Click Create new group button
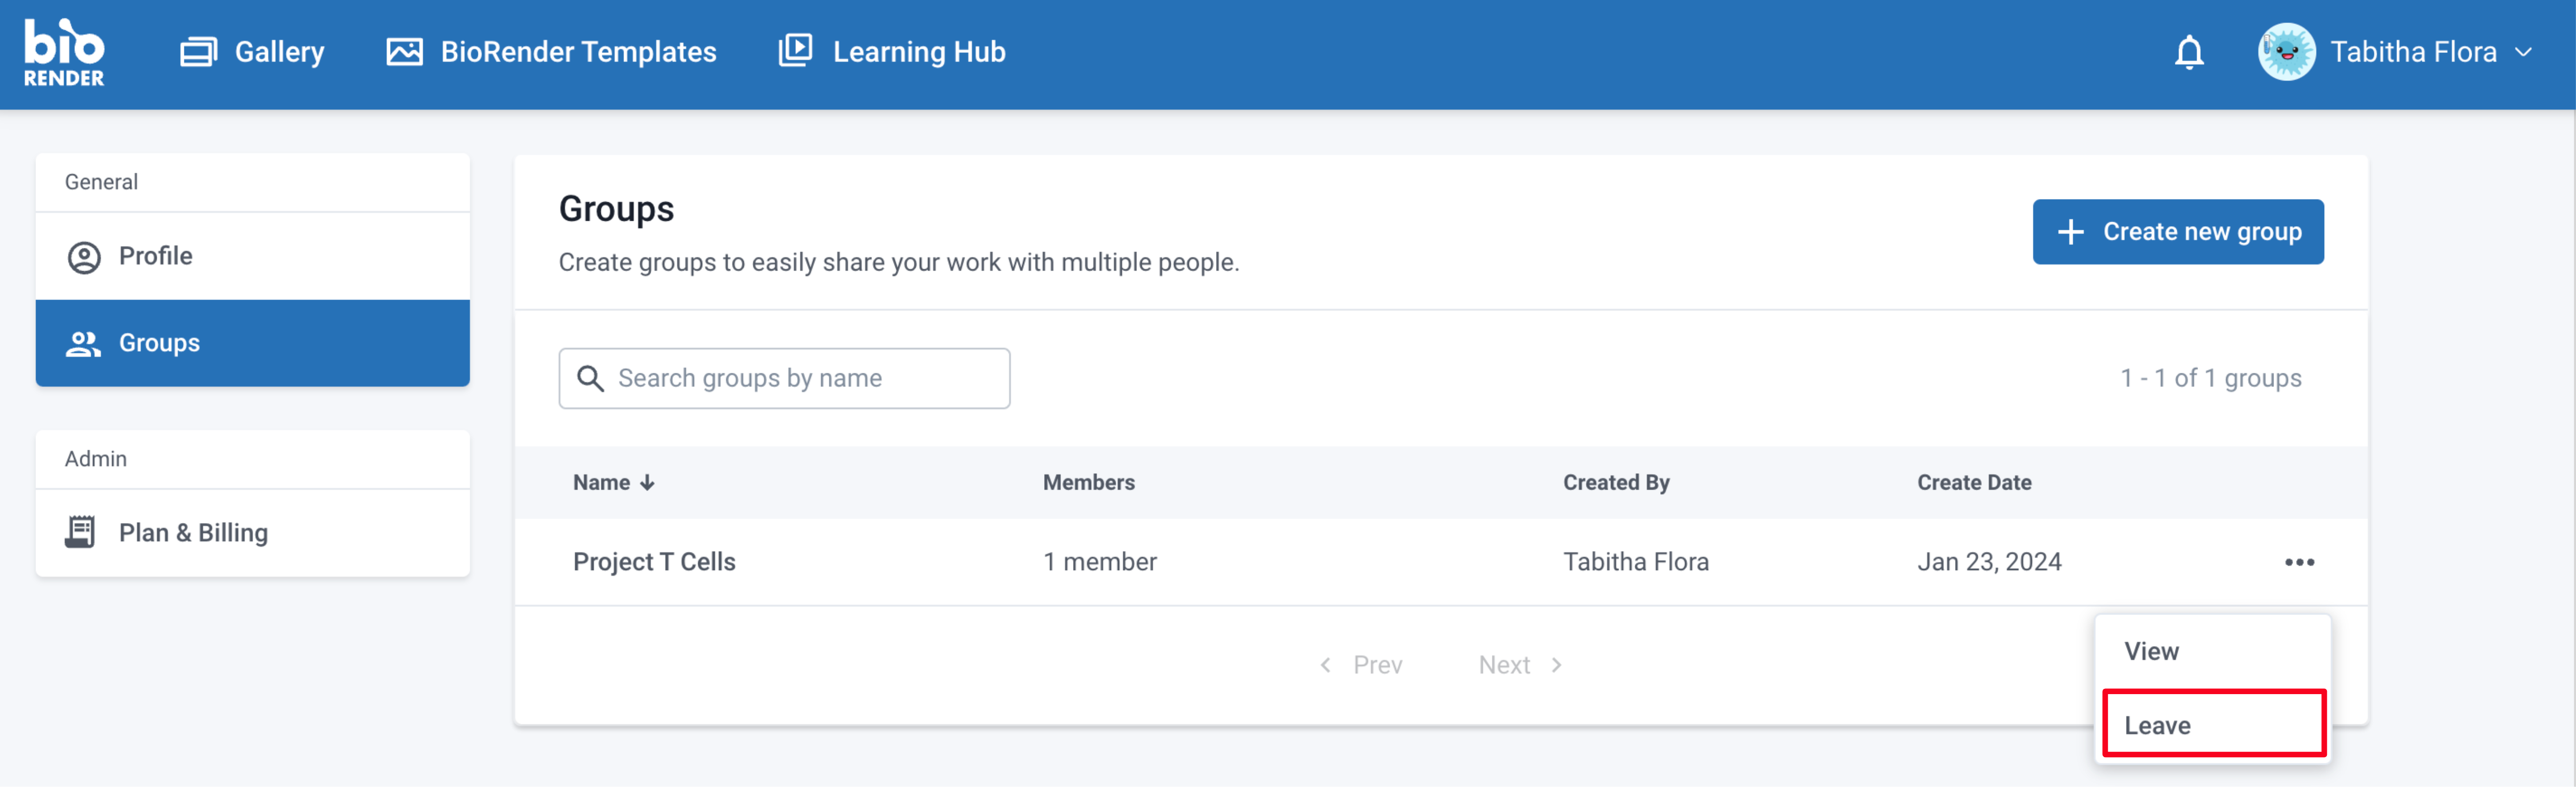The image size is (2576, 787). point(2178,232)
